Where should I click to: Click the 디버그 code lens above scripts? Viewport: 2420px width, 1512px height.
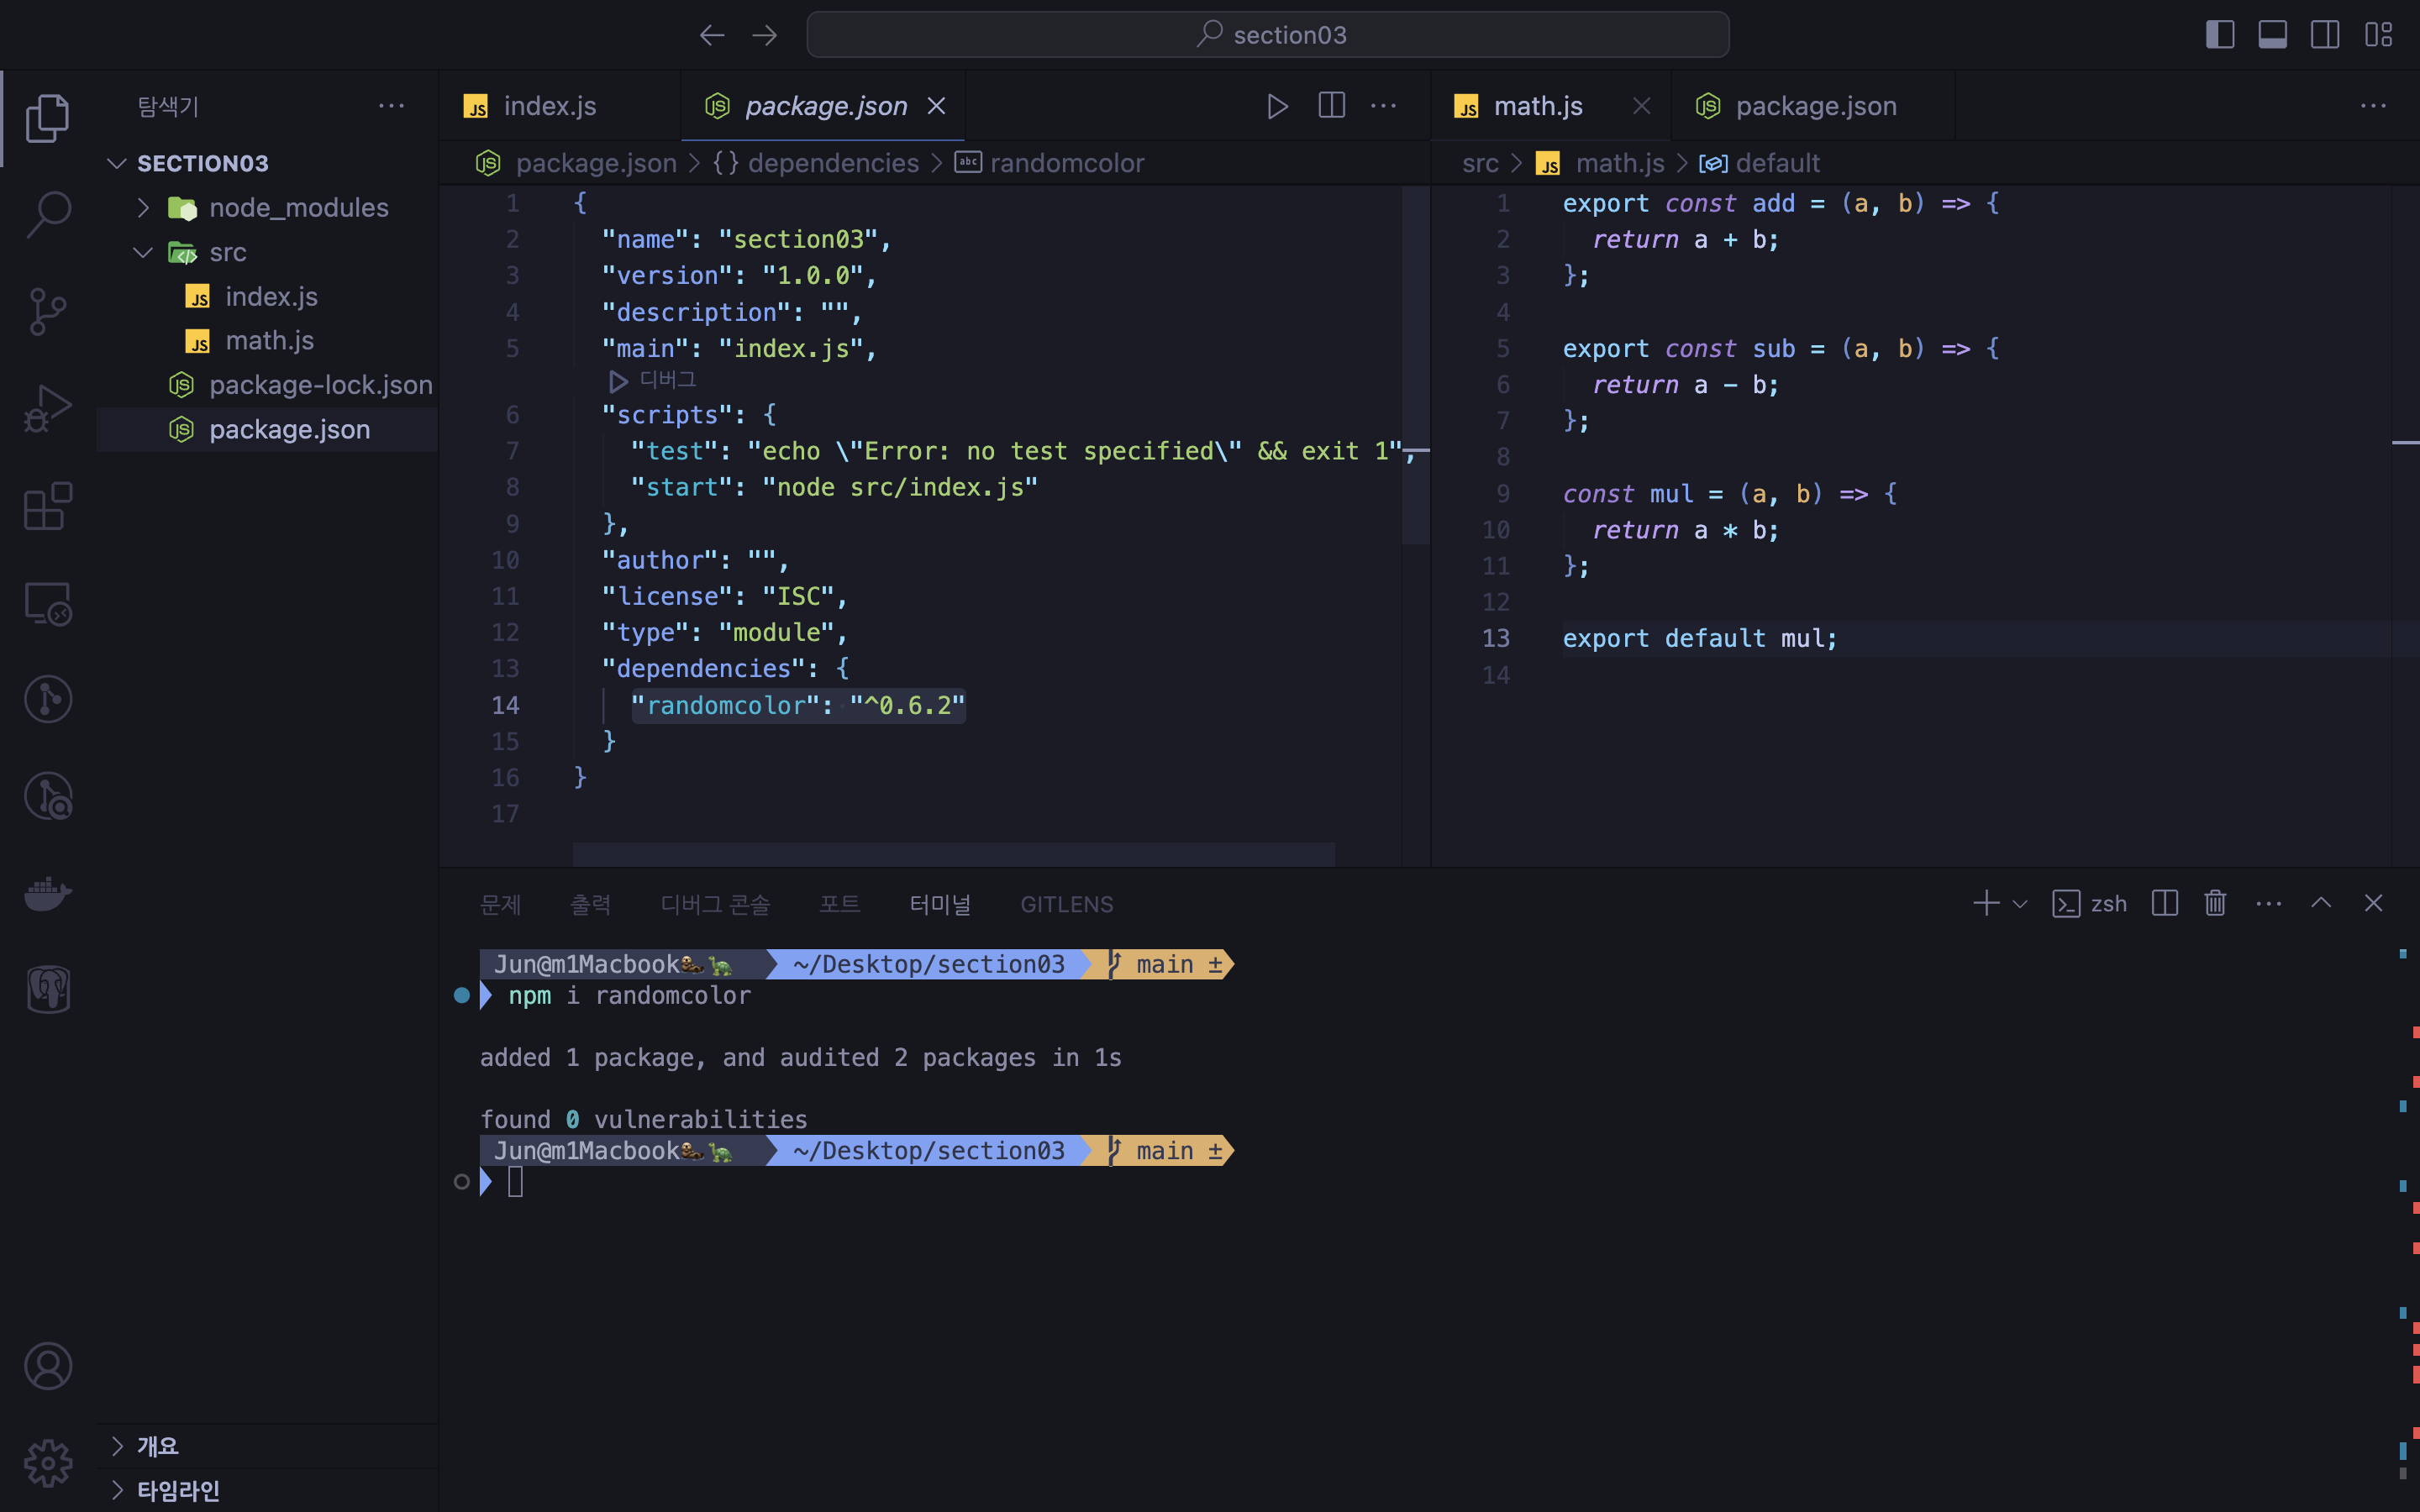click(666, 380)
